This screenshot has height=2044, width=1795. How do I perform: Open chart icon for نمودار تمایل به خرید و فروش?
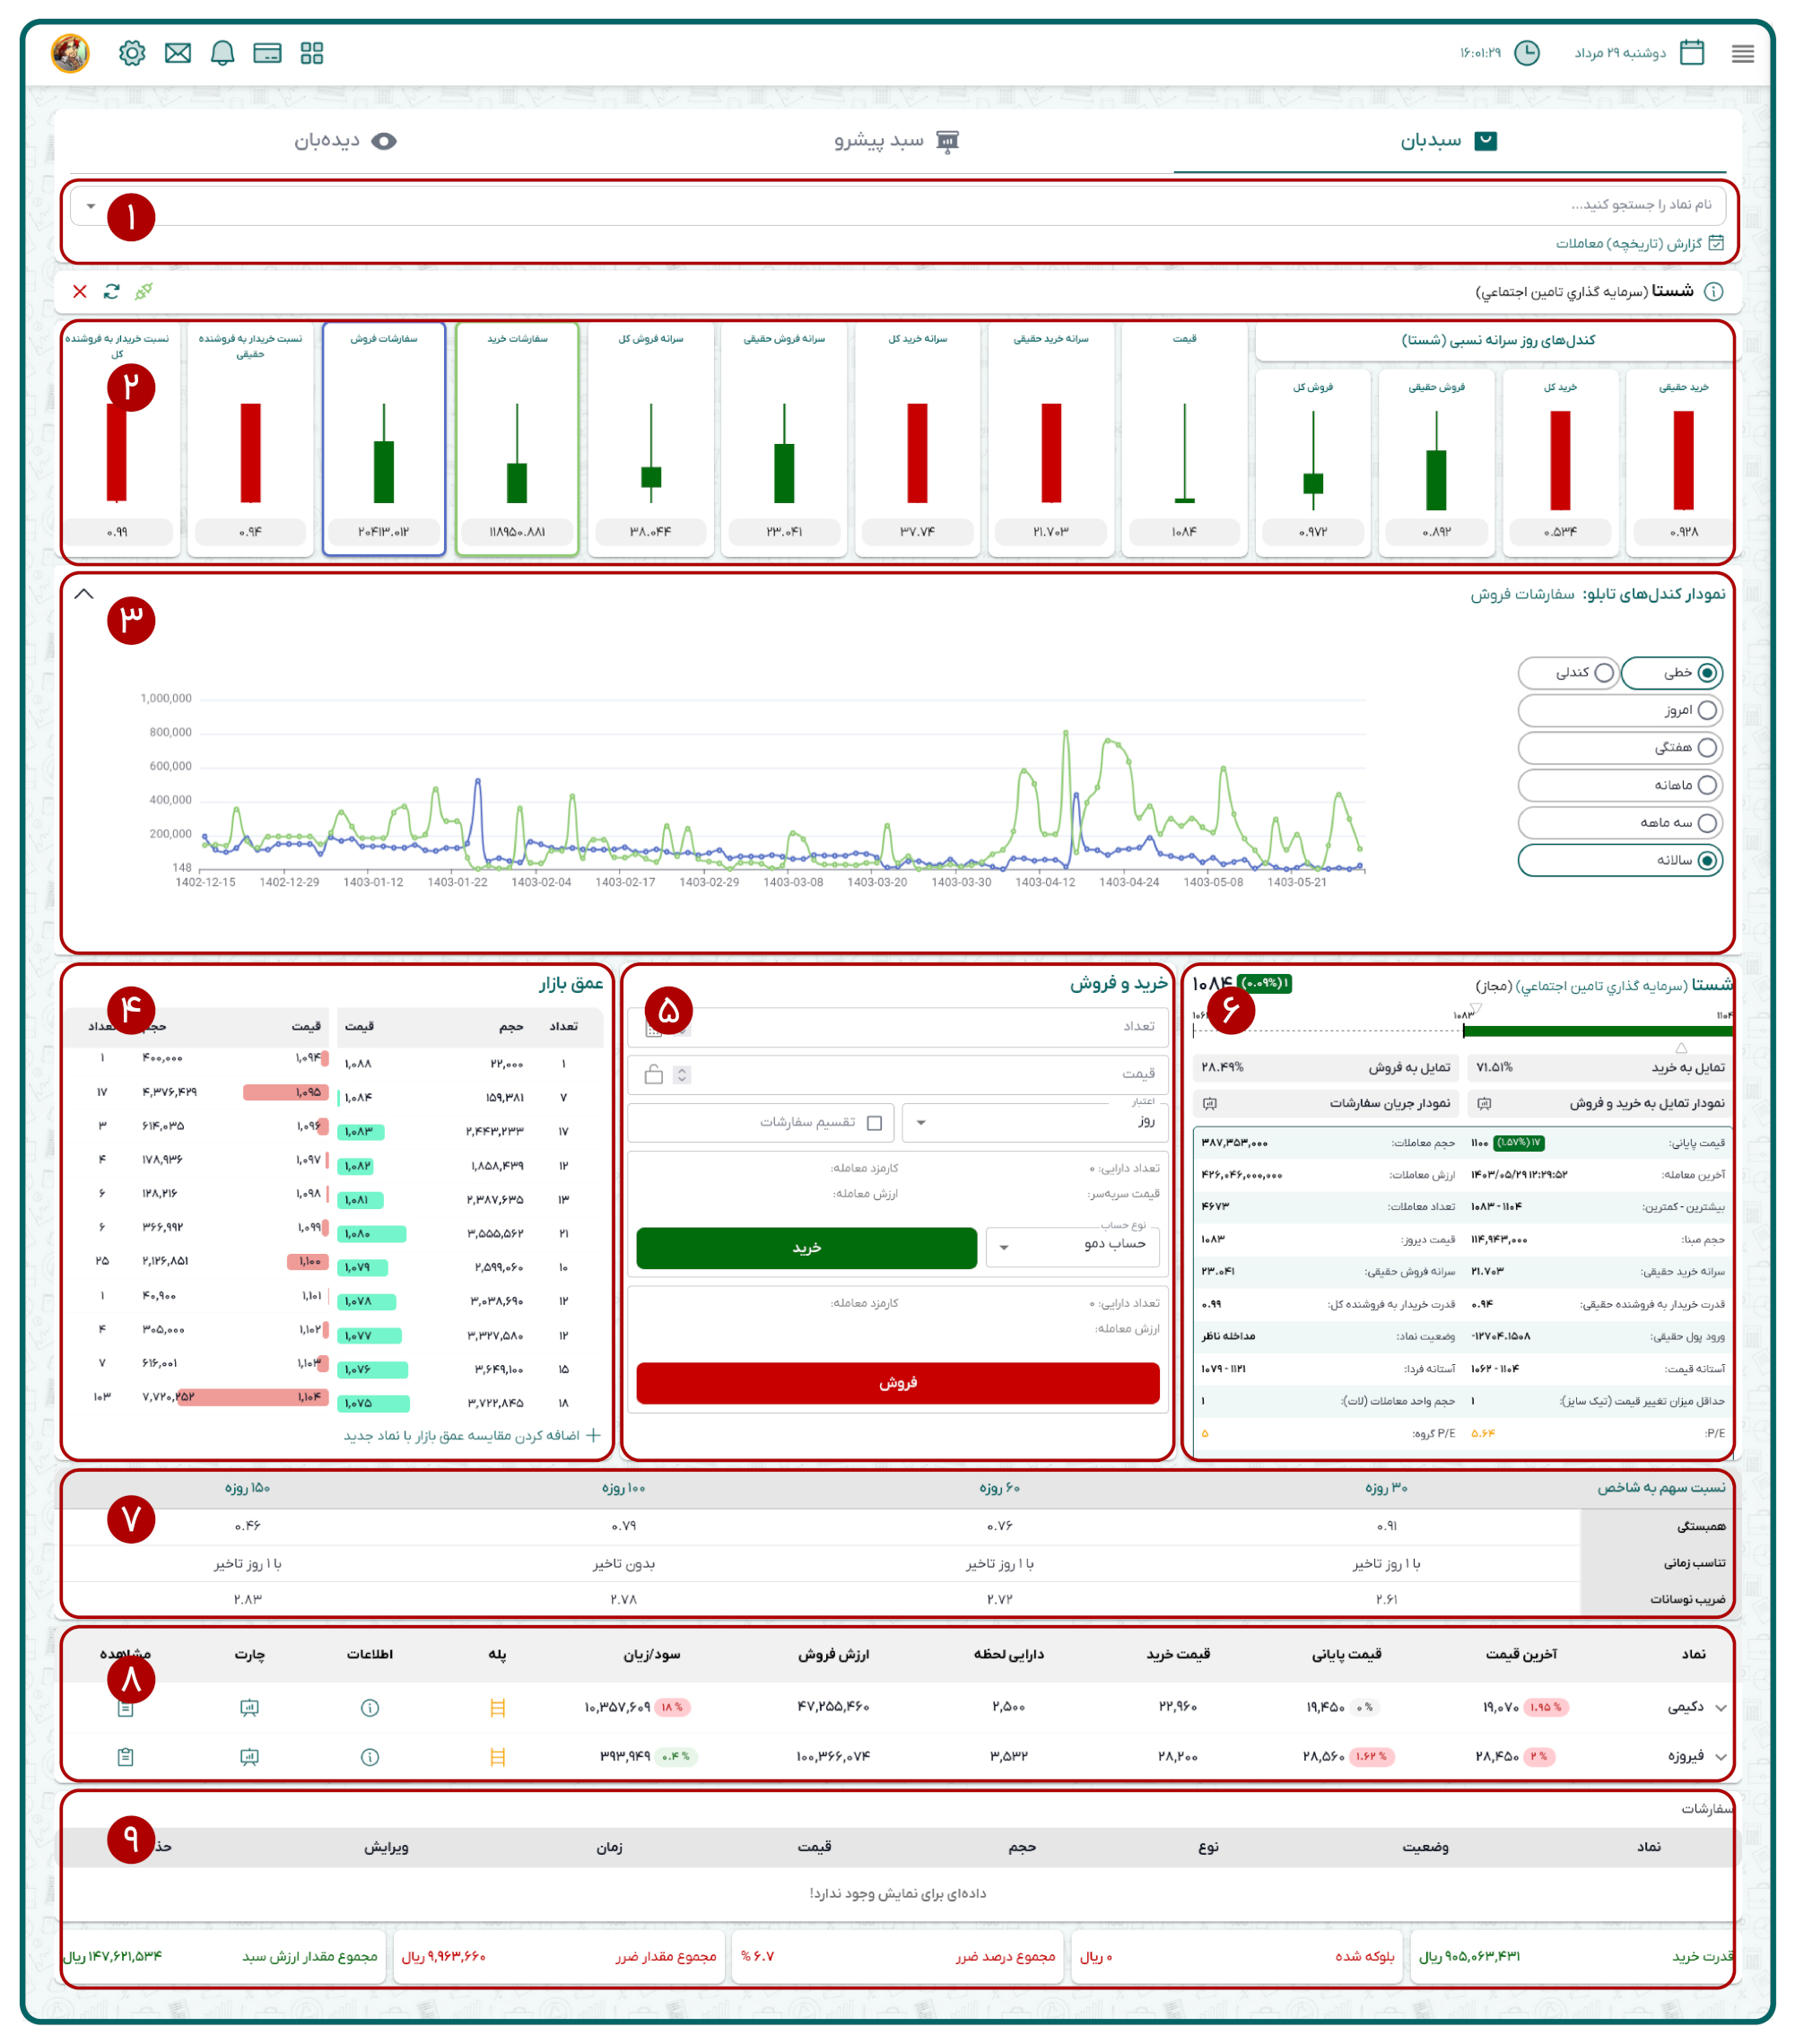tap(1484, 1103)
